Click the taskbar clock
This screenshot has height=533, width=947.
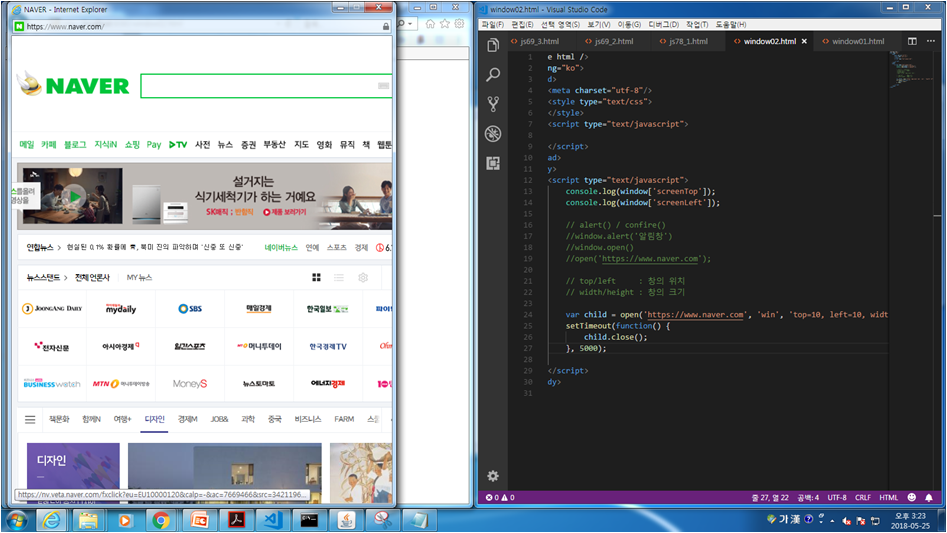[910, 520]
